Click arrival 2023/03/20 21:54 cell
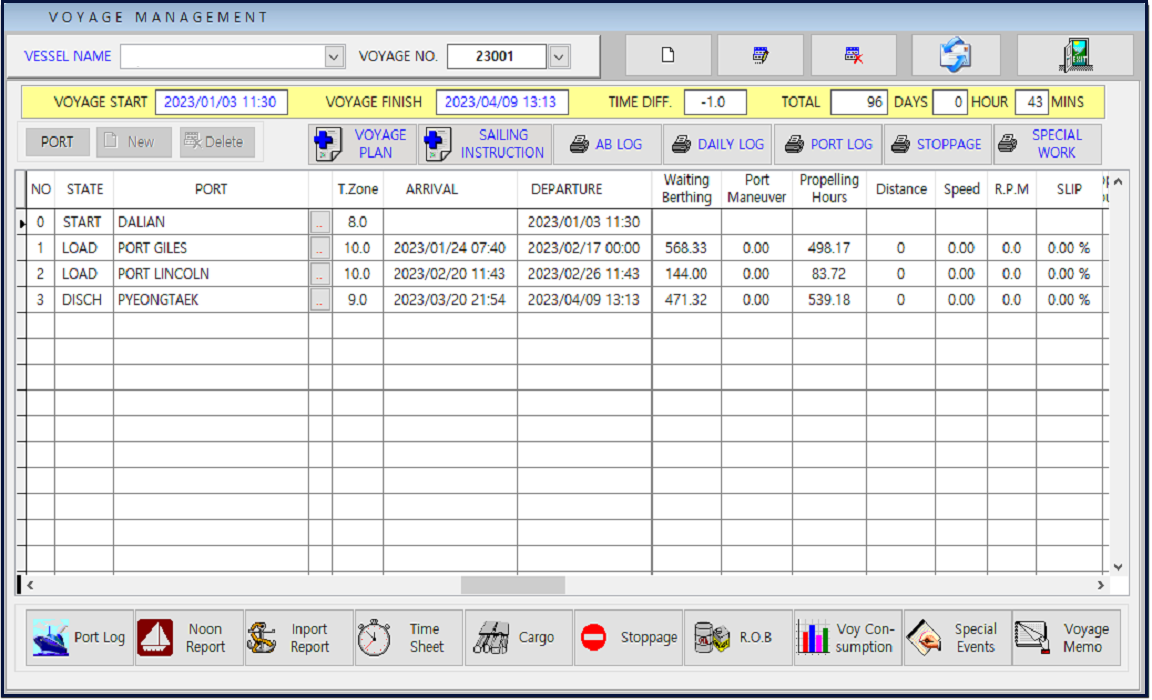This screenshot has width=1152, height=700. tap(450, 300)
